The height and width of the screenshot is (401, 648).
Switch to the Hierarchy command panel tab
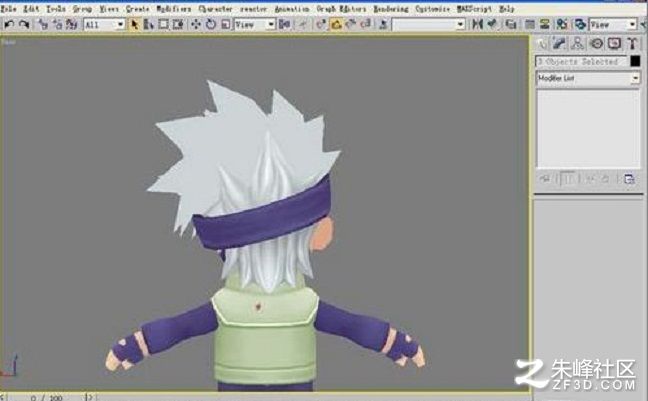[577, 43]
